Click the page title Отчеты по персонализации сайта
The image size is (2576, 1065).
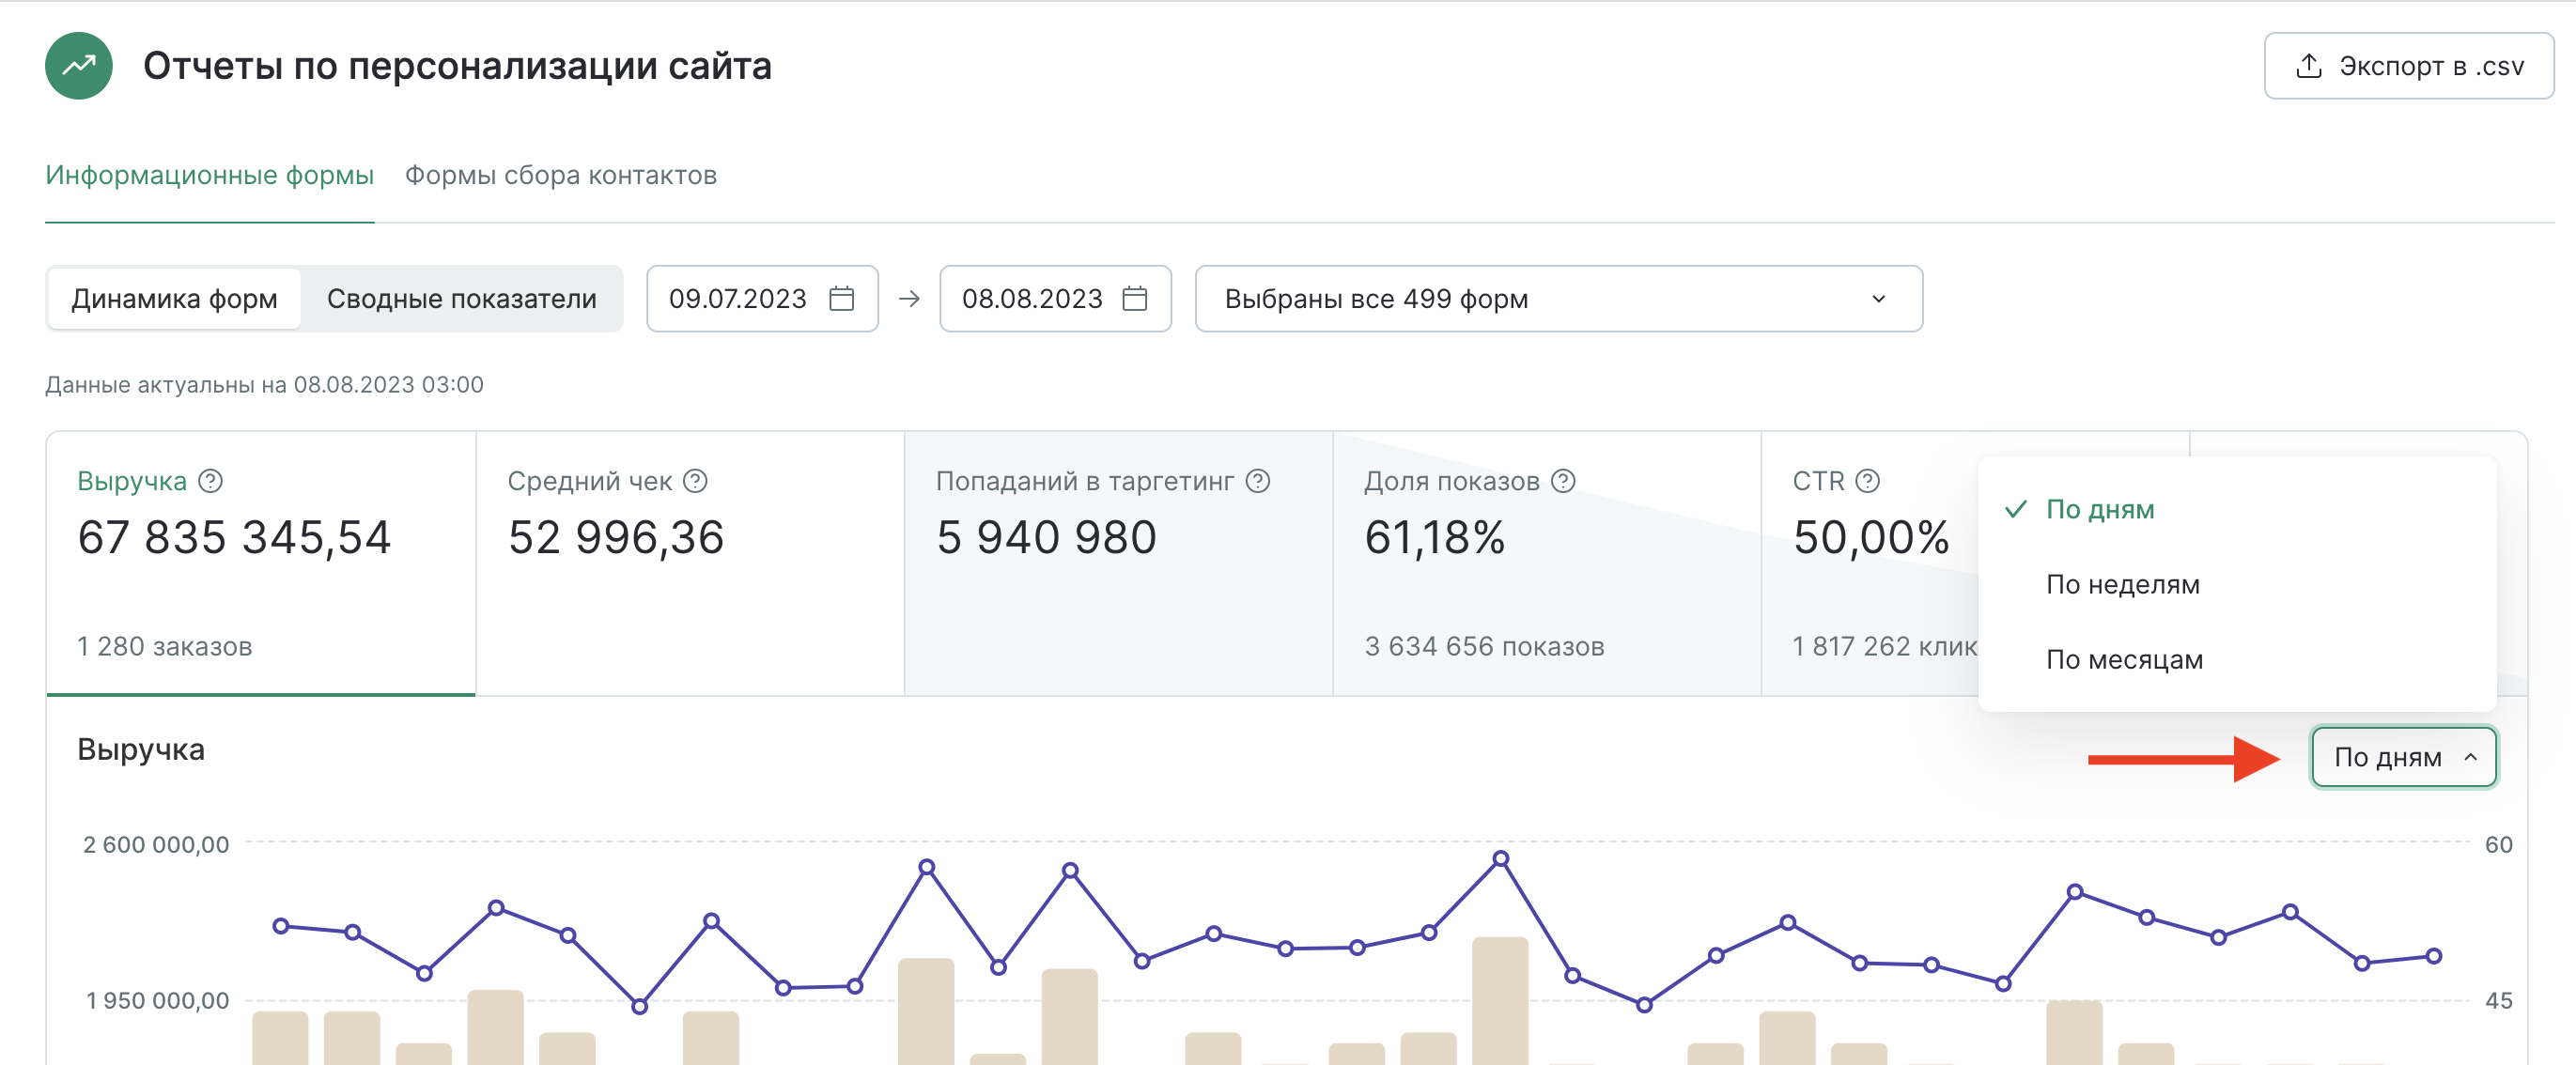click(x=457, y=66)
